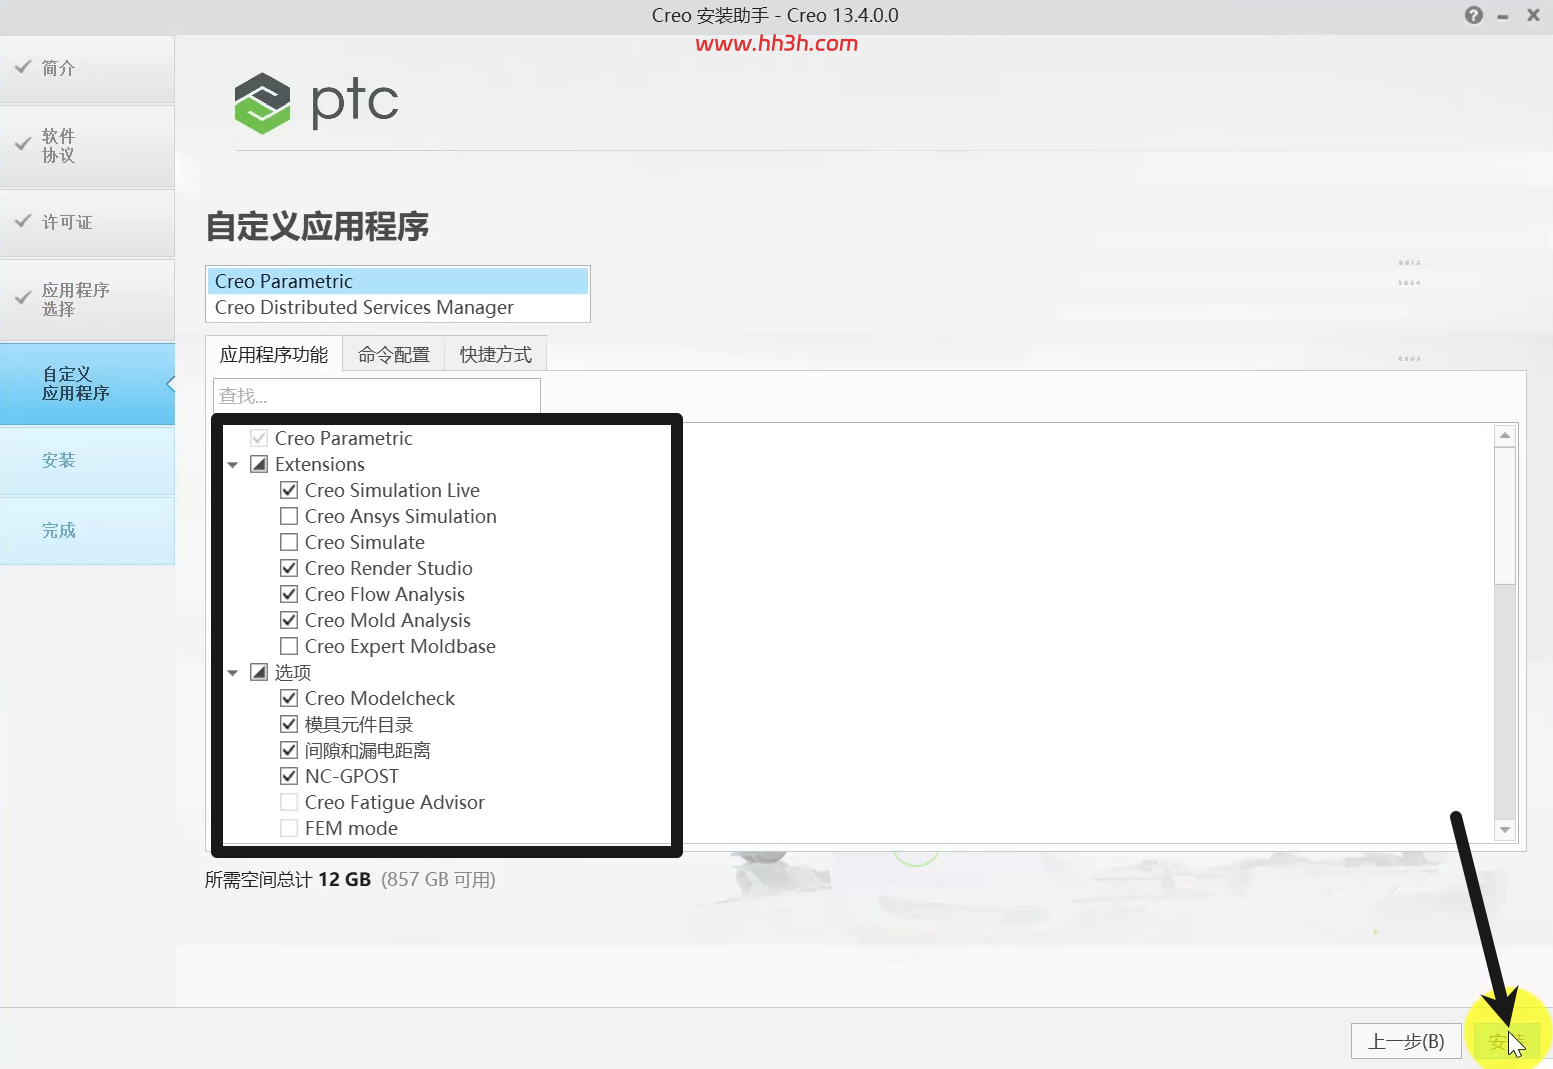Toggle 间隙和漏电距离 checkbox
1553x1069 pixels.
289,750
